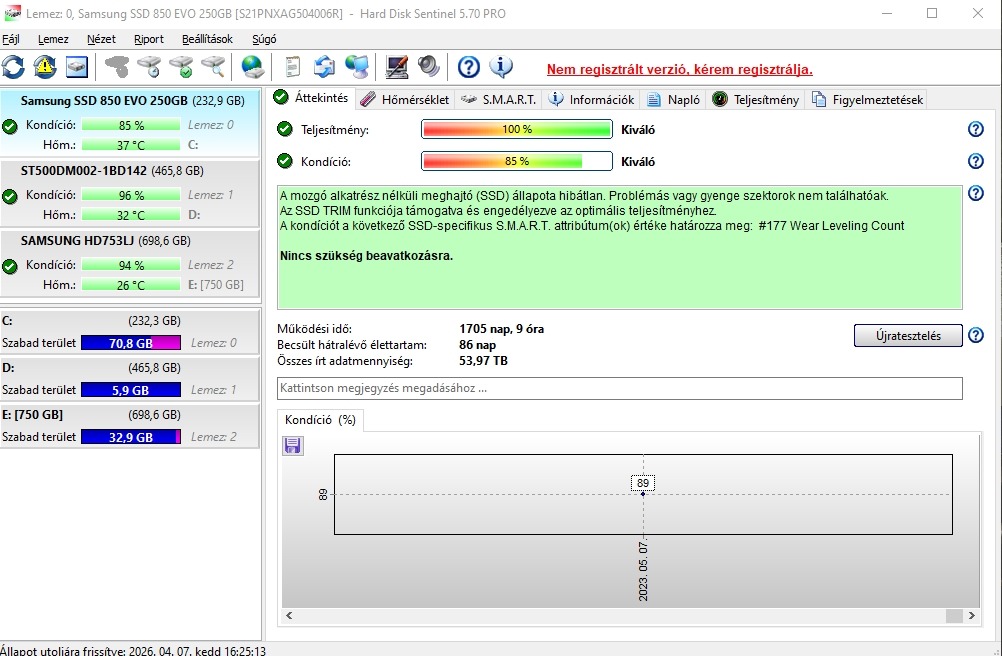Click the 'Nem regisztrált verzió' registration link
1002x656 pixels.
tap(679, 70)
